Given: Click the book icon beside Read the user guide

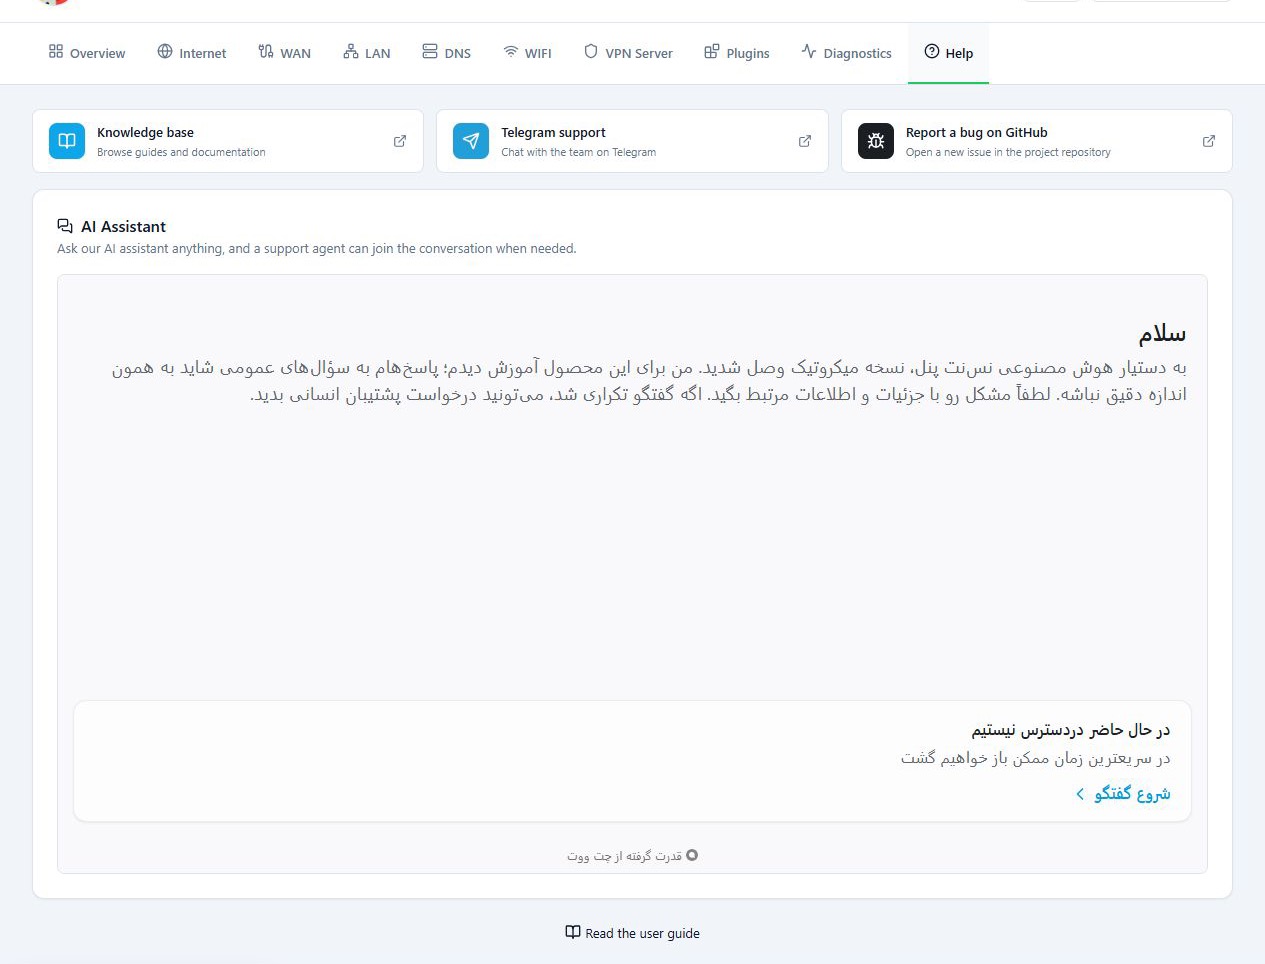Looking at the screenshot, I should (x=573, y=932).
